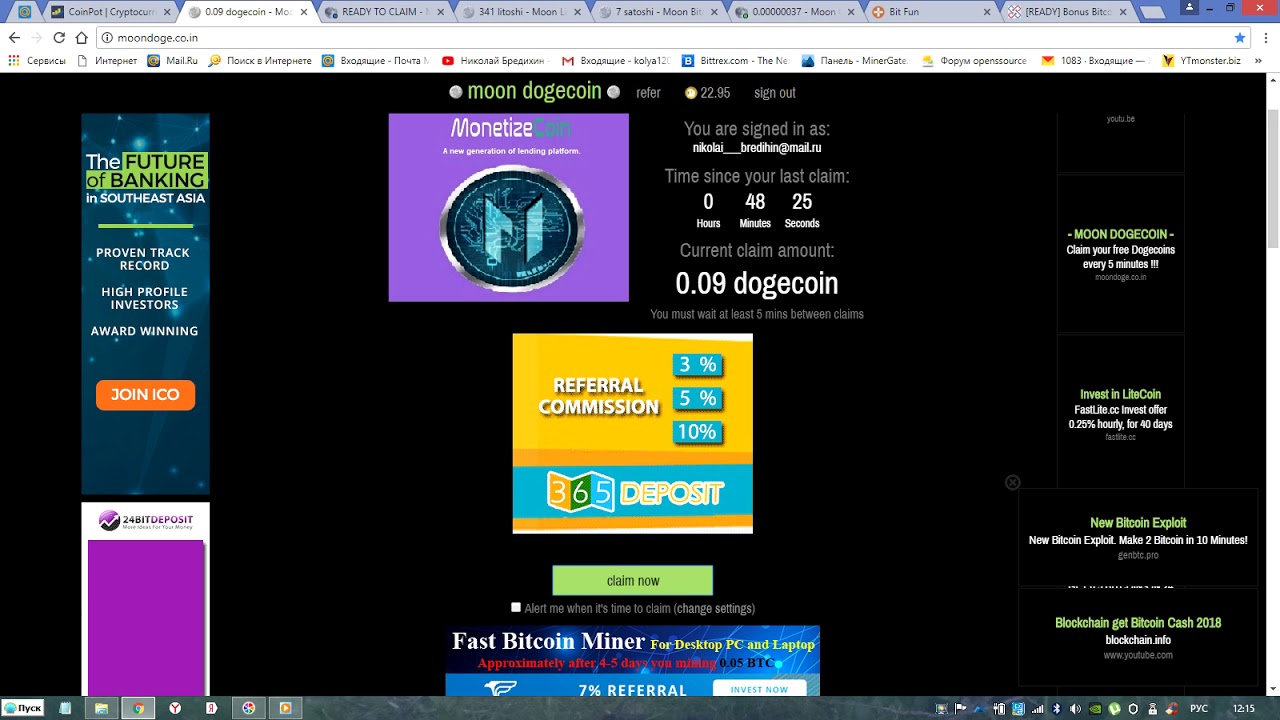Switch to the 0.00000037 Moon tab

(795, 12)
